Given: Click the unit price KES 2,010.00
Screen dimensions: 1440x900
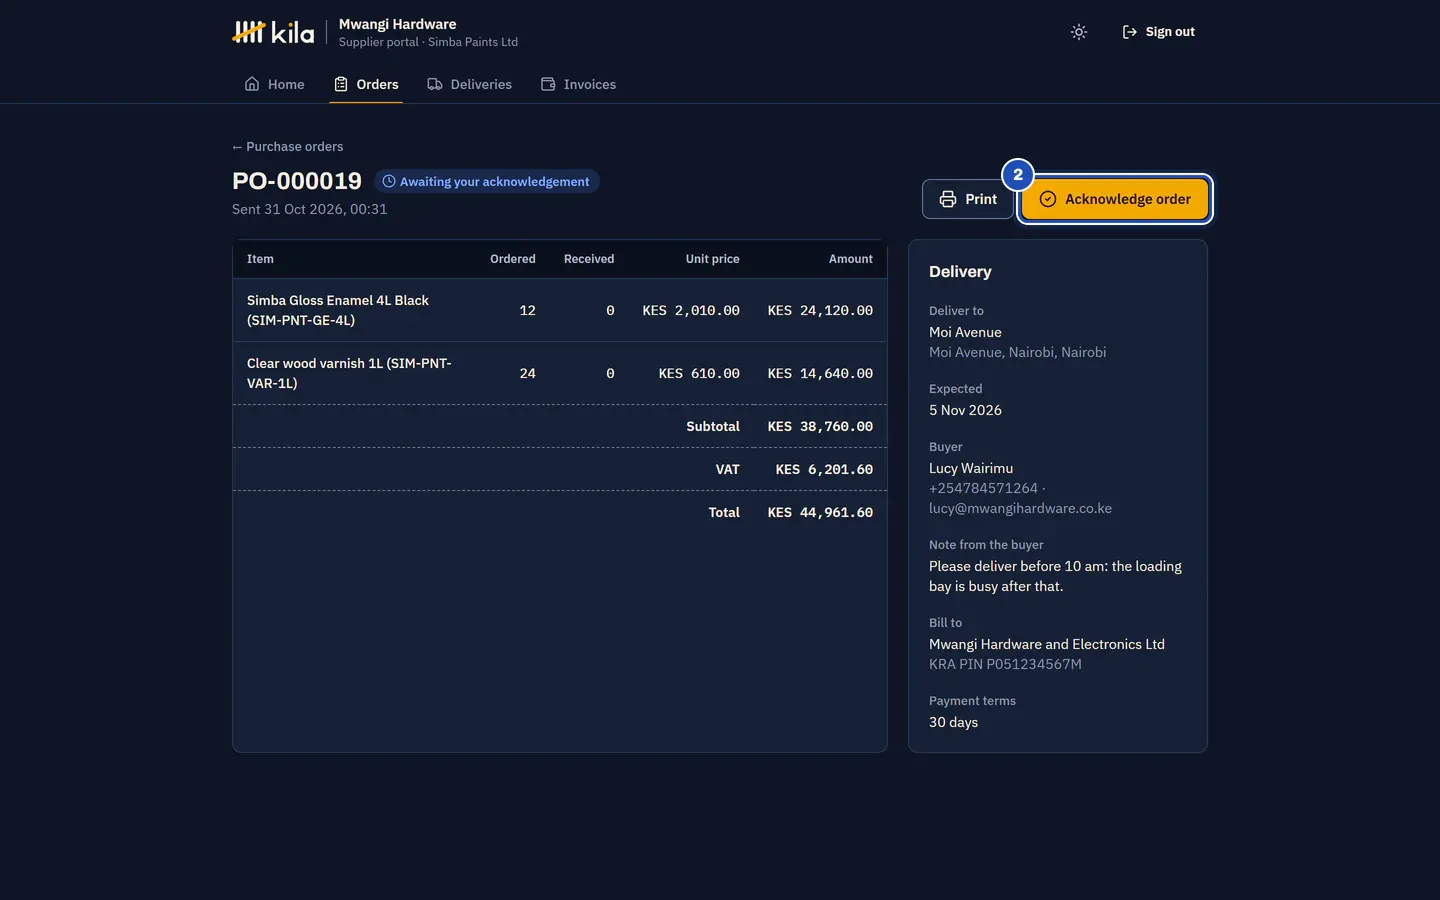Looking at the screenshot, I should pyautogui.click(x=691, y=311).
